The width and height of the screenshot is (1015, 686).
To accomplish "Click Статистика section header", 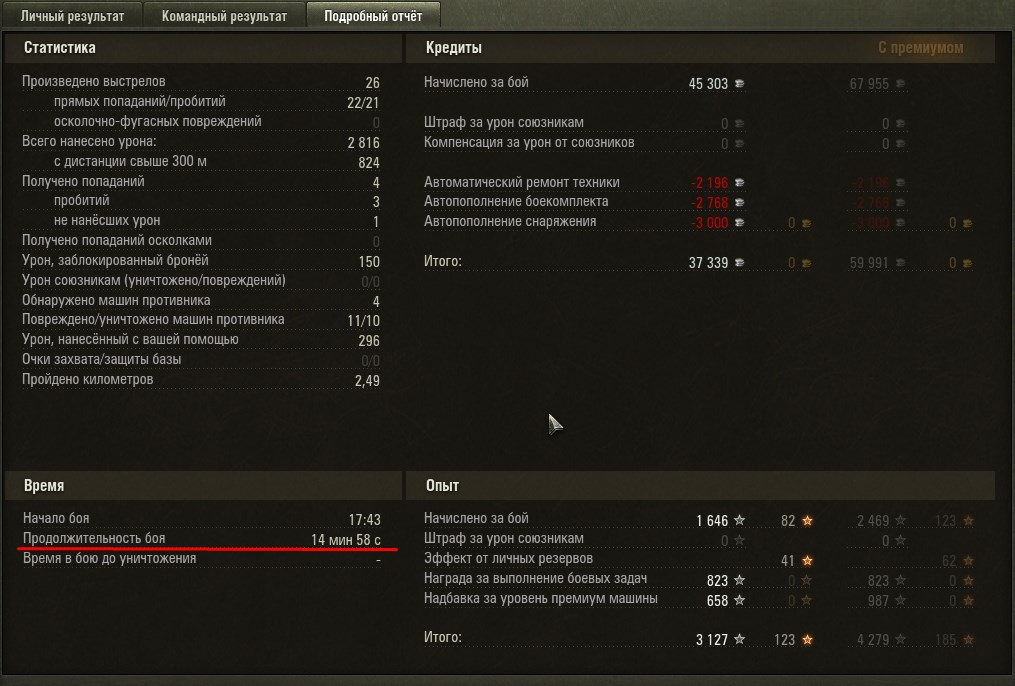I will (60, 48).
